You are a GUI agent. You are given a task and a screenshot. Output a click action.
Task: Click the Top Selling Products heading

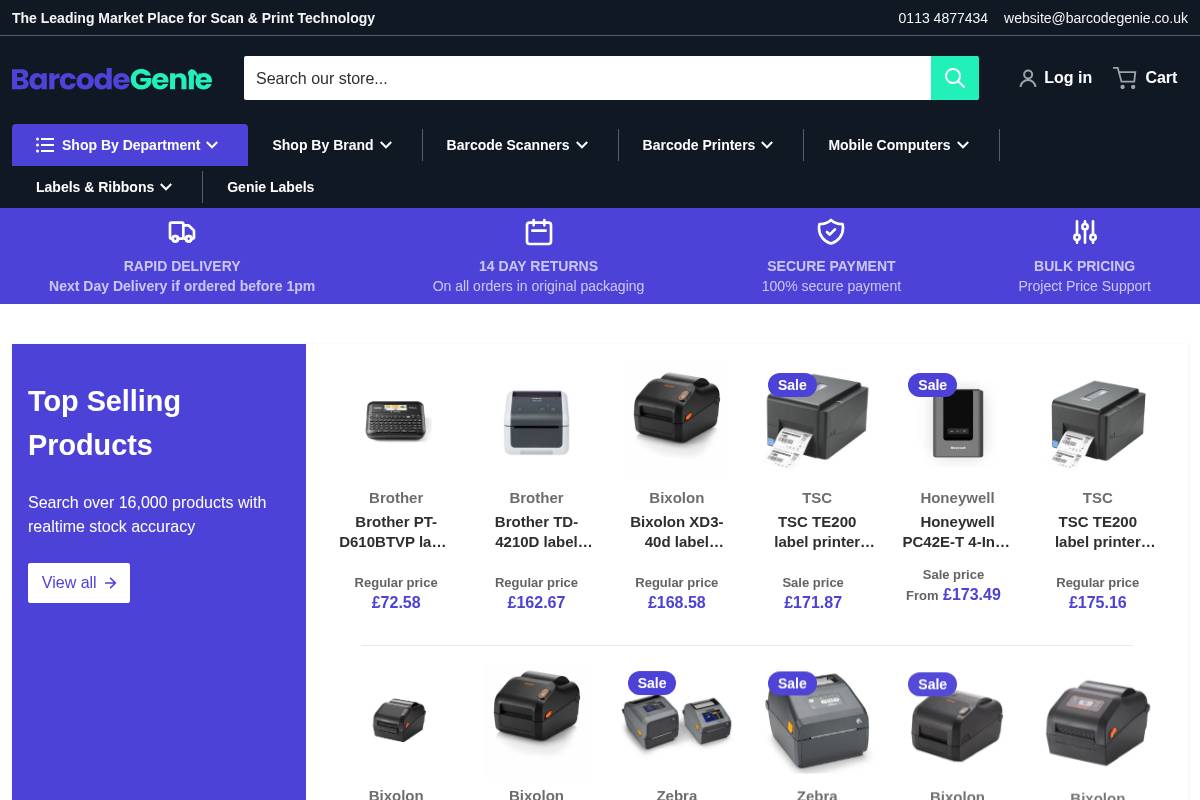coord(104,423)
